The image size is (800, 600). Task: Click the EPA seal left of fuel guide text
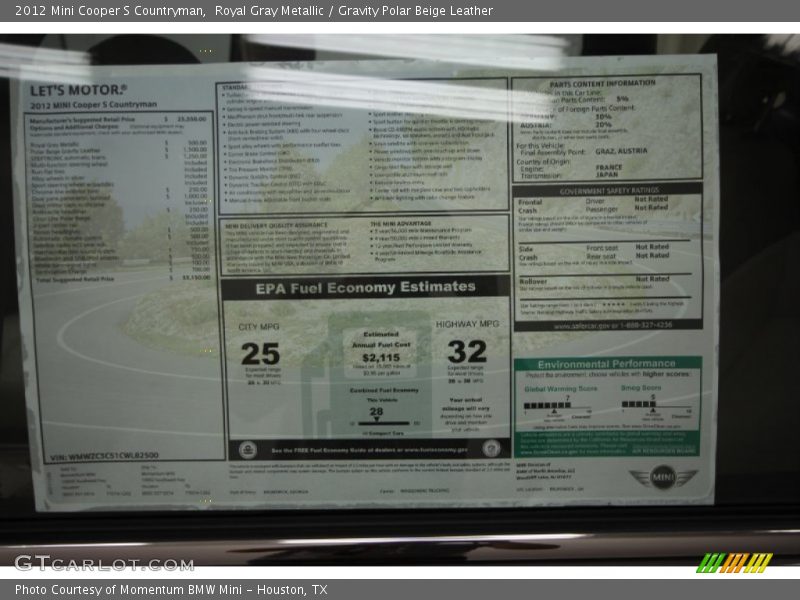(247, 450)
